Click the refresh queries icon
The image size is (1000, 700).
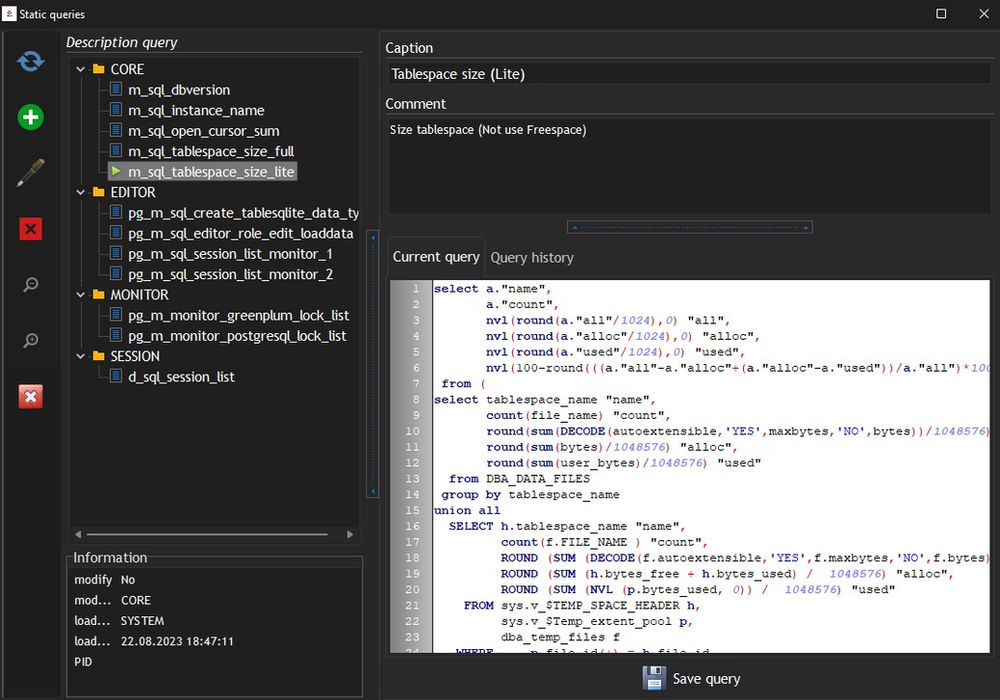pyautogui.click(x=30, y=61)
